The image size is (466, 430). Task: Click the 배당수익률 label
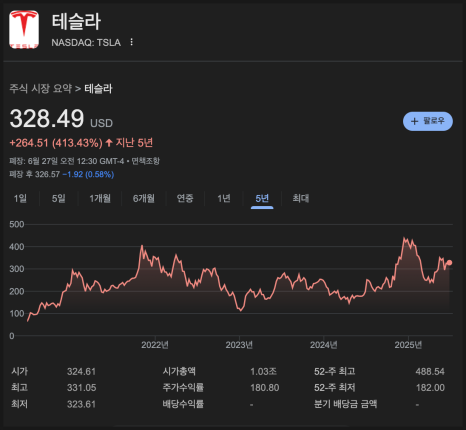click(x=183, y=404)
